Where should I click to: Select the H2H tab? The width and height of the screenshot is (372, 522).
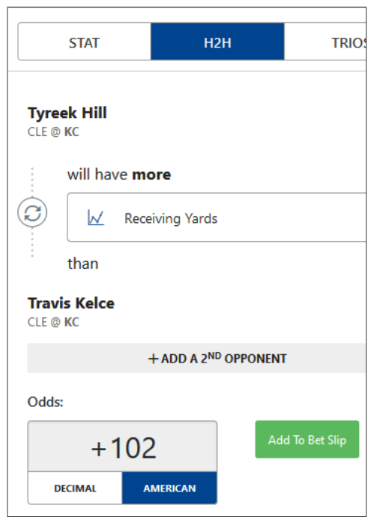point(217,42)
